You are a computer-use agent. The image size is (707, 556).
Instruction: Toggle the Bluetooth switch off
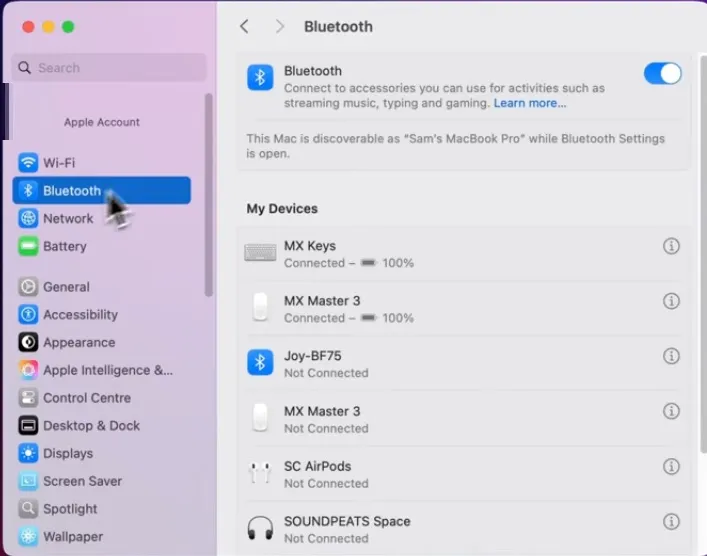[x=662, y=74]
